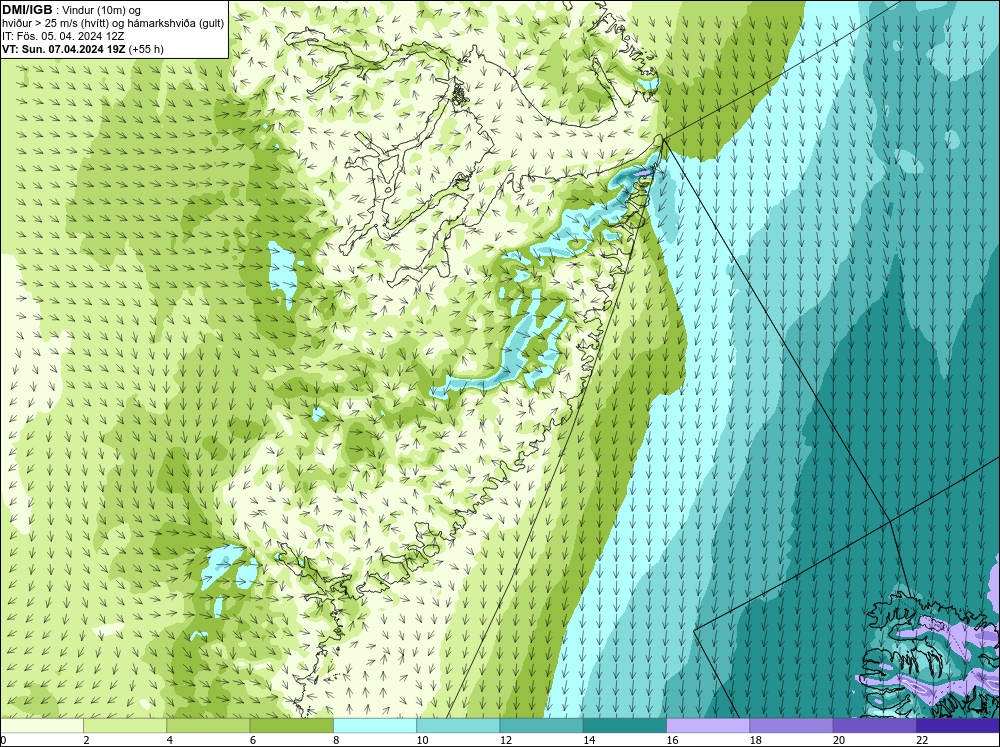
Task: Pick the medium green 4–6 m/s legend swatch
Action: coord(208,725)
